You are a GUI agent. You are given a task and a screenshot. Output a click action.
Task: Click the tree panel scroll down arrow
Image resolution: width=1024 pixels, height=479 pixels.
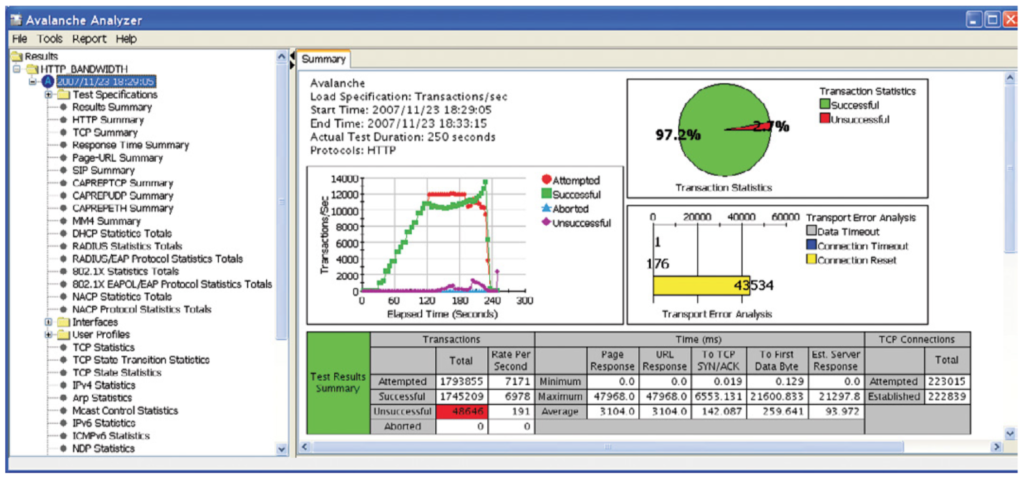pos(281,449)
